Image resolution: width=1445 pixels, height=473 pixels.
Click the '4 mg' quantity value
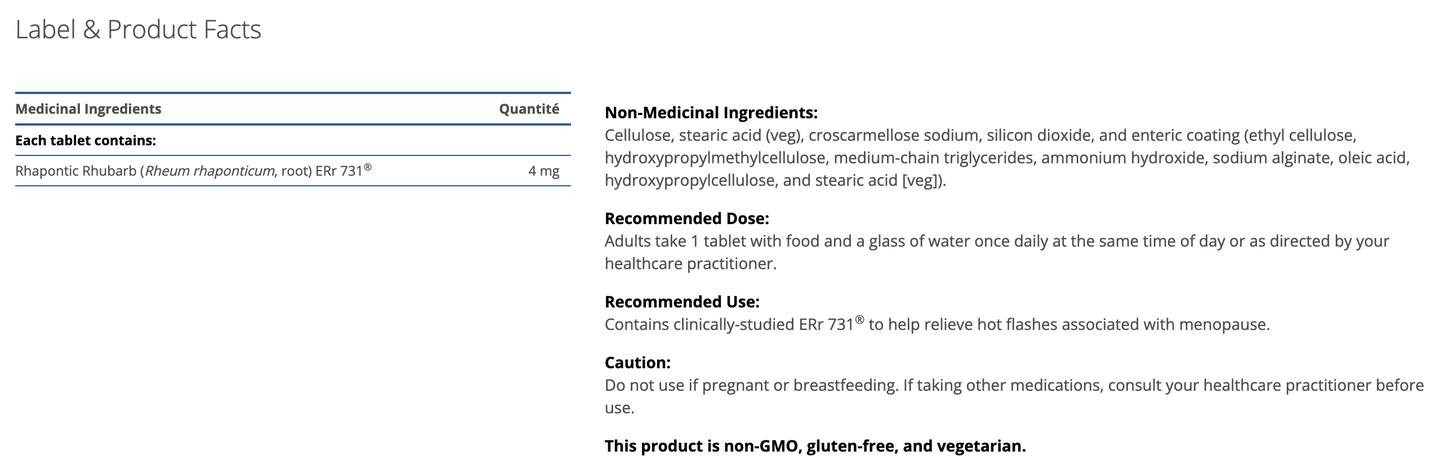[x=543, y=171]
